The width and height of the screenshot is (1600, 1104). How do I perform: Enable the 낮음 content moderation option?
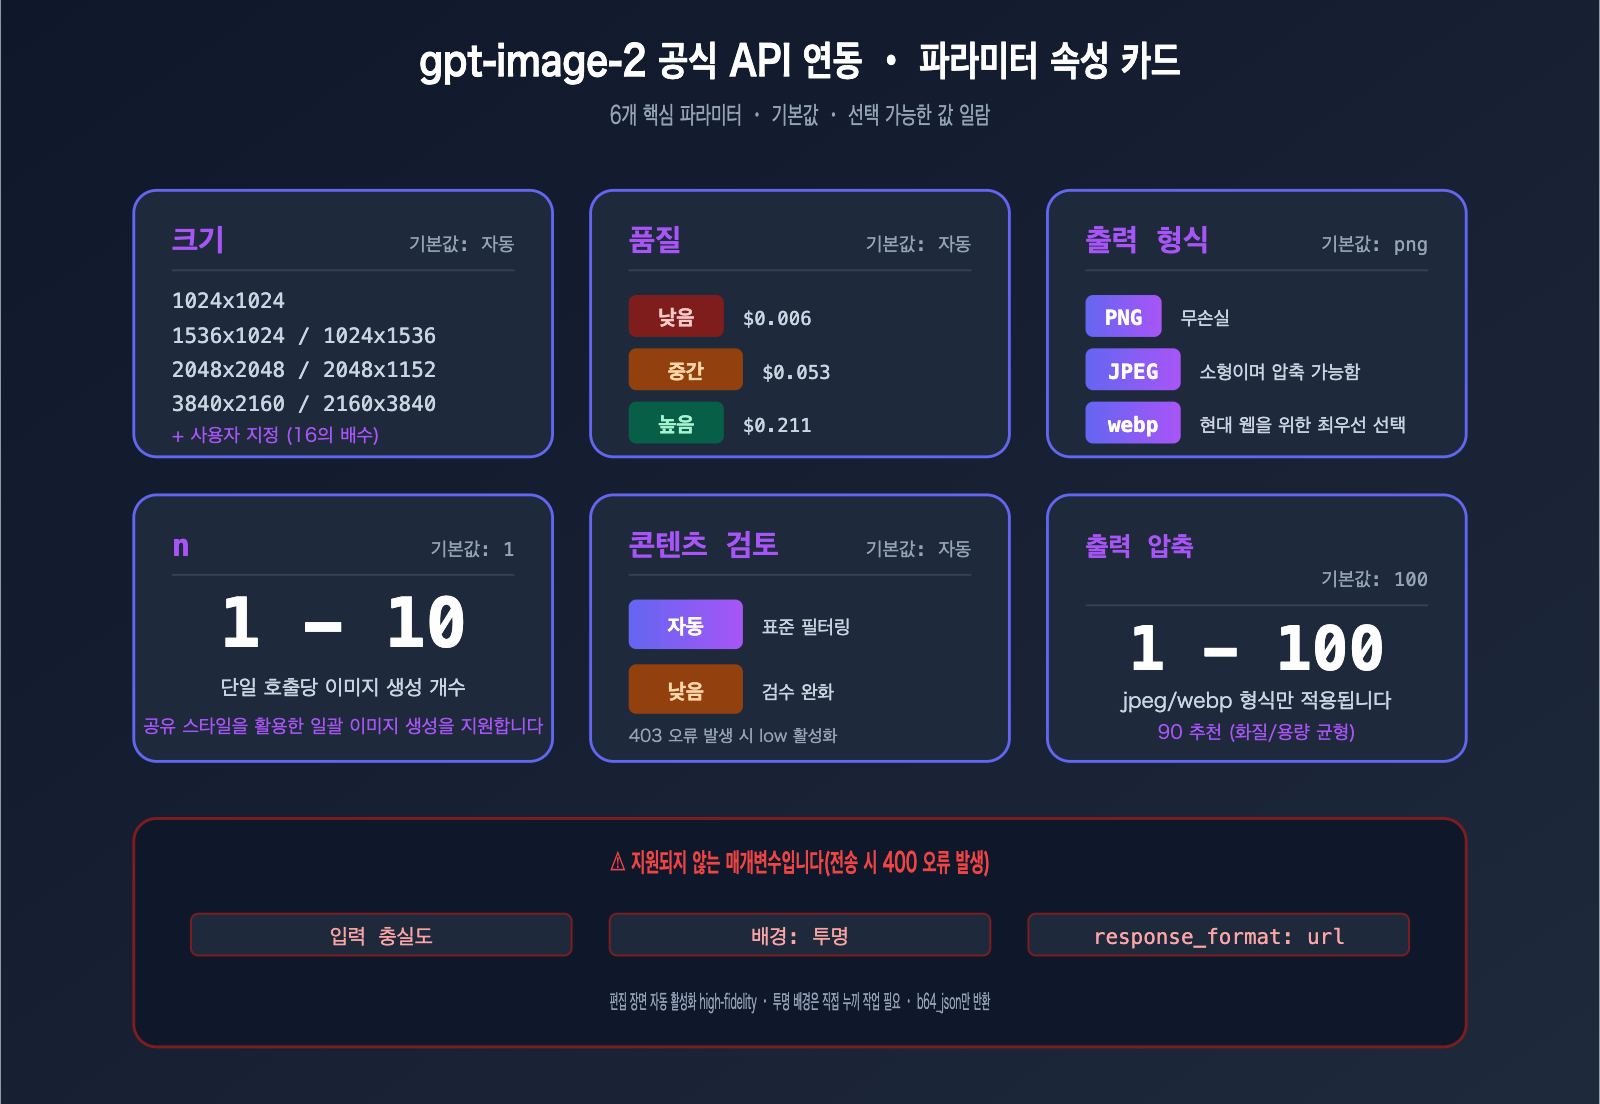tap(685, 689)
